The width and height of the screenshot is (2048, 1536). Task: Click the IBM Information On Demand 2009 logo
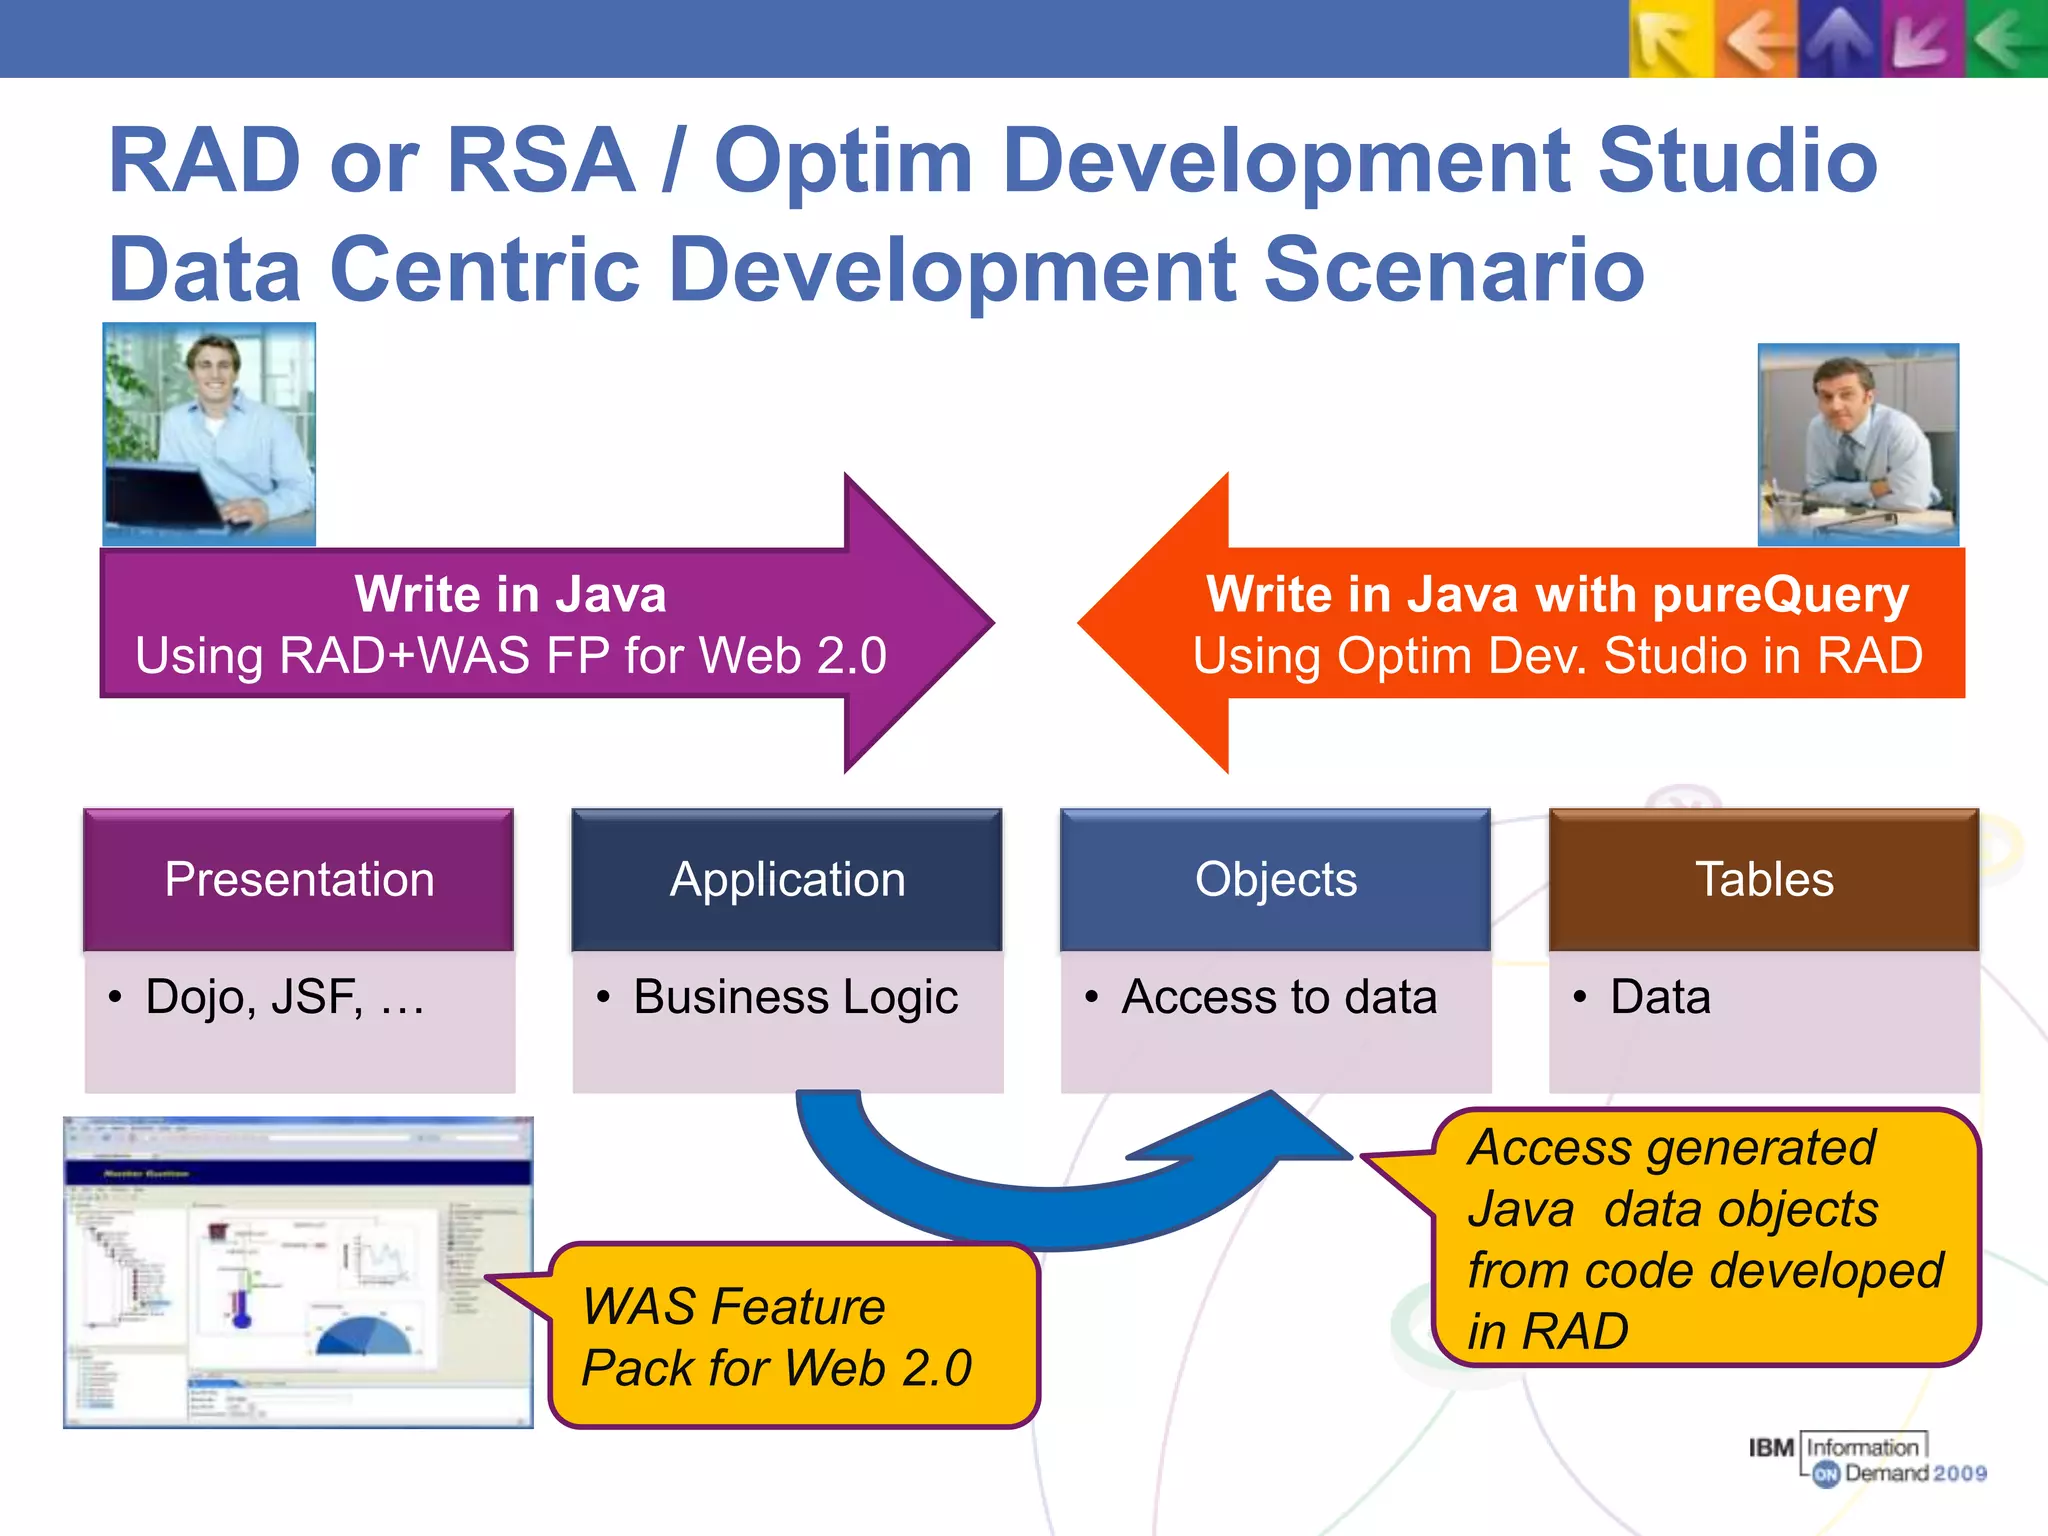[1866, 1460]
